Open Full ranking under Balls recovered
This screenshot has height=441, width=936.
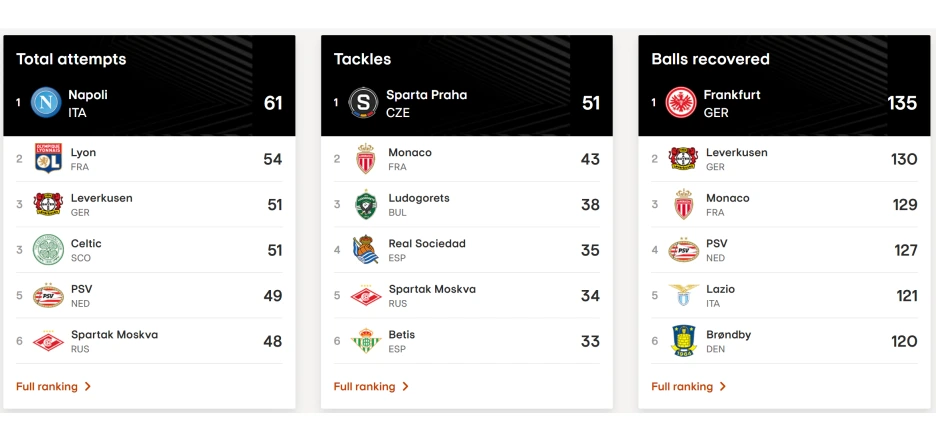coord(682,387)
